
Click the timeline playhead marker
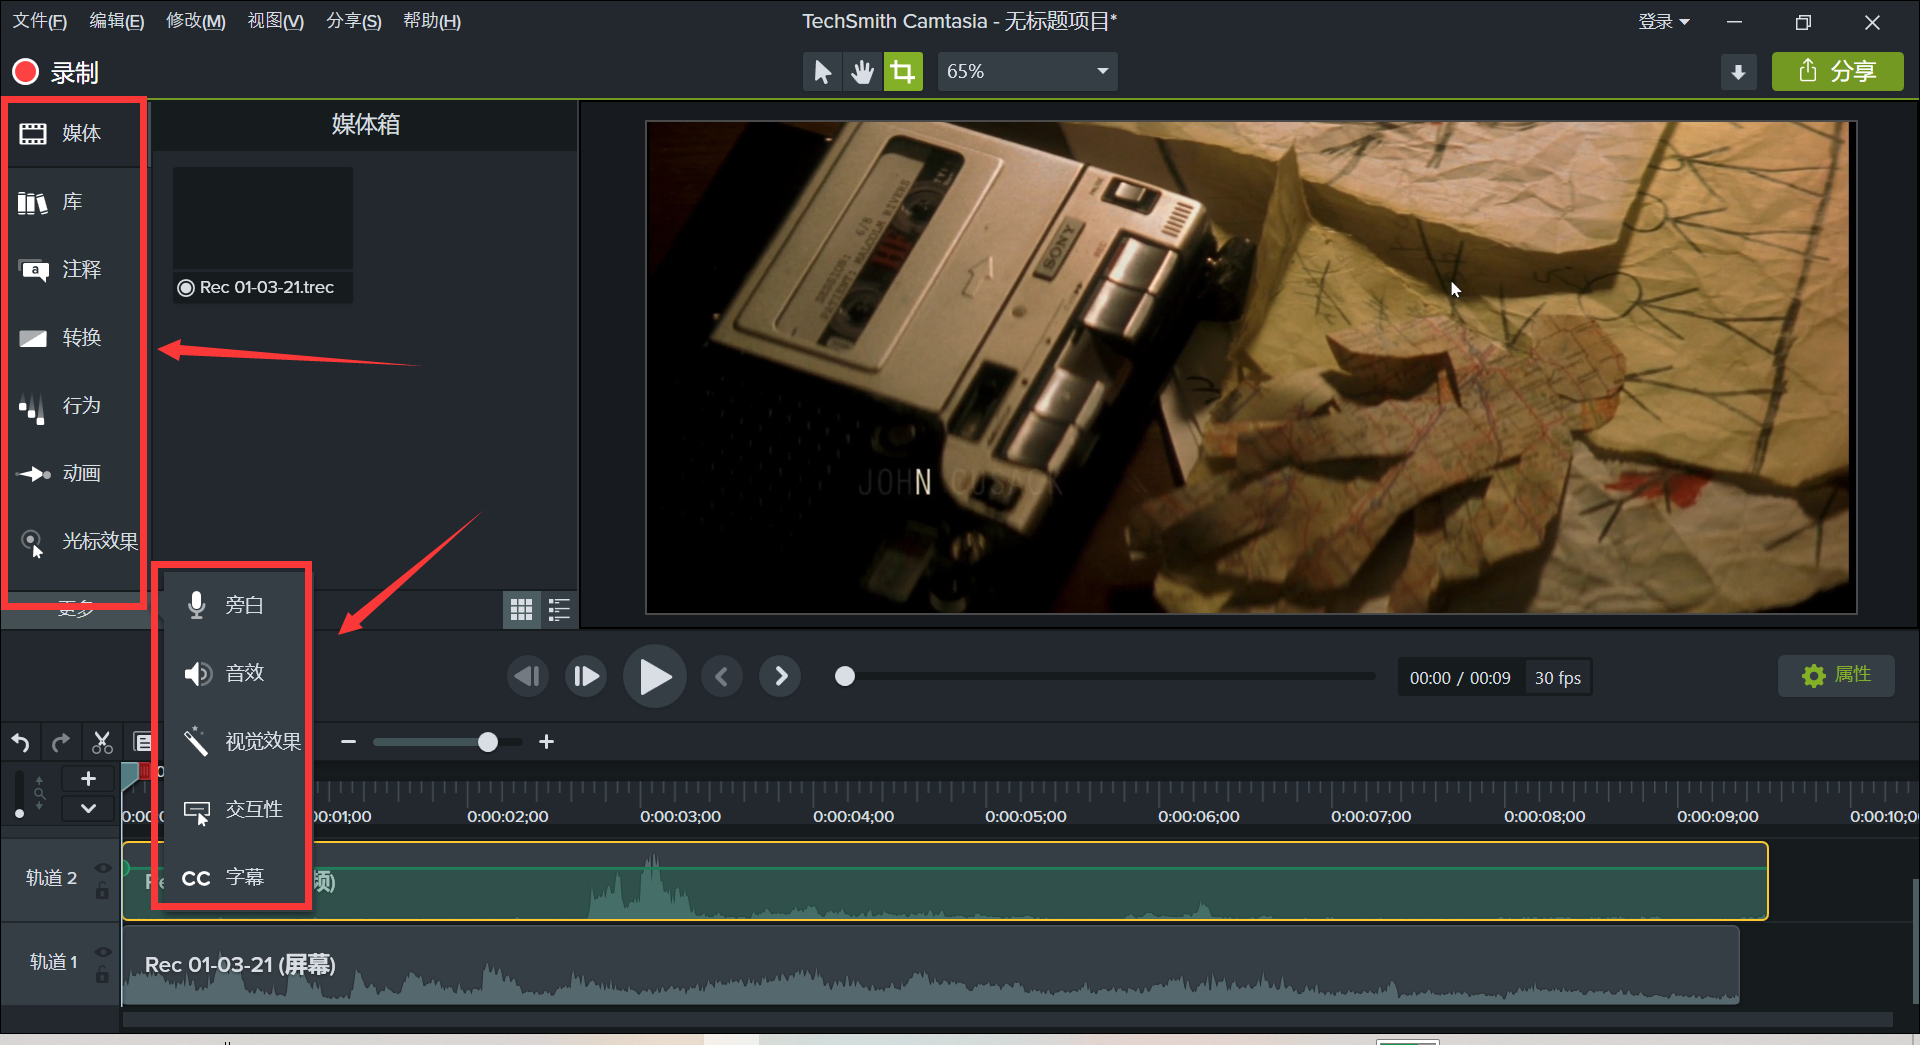[131, 776]
